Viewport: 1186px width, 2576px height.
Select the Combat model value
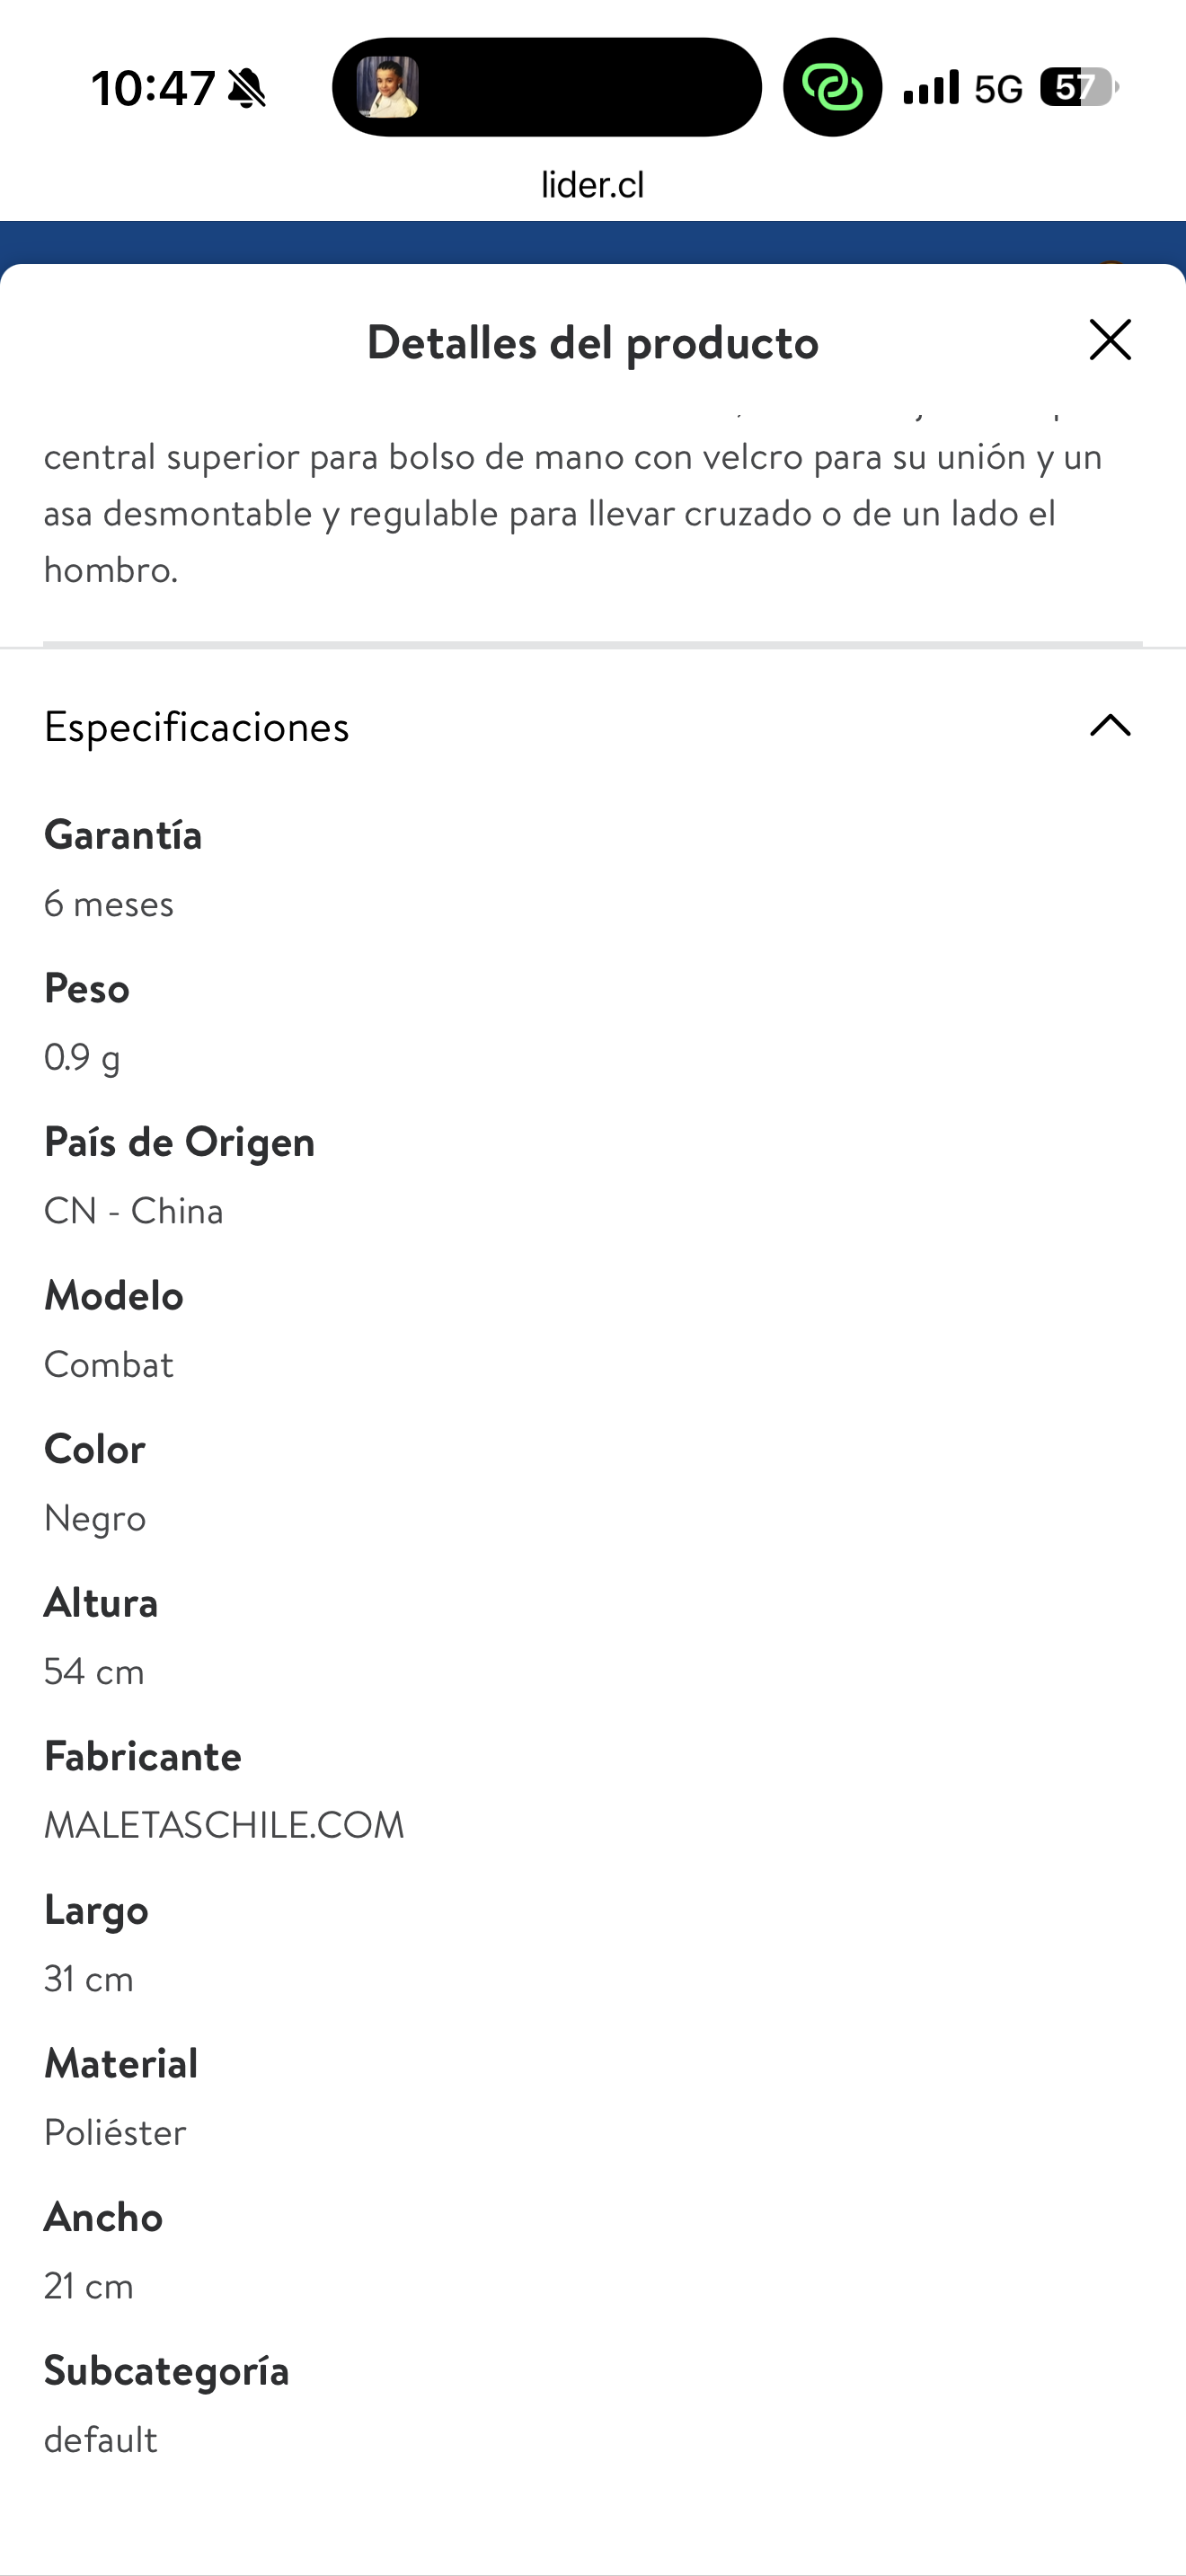point(109,1365)
